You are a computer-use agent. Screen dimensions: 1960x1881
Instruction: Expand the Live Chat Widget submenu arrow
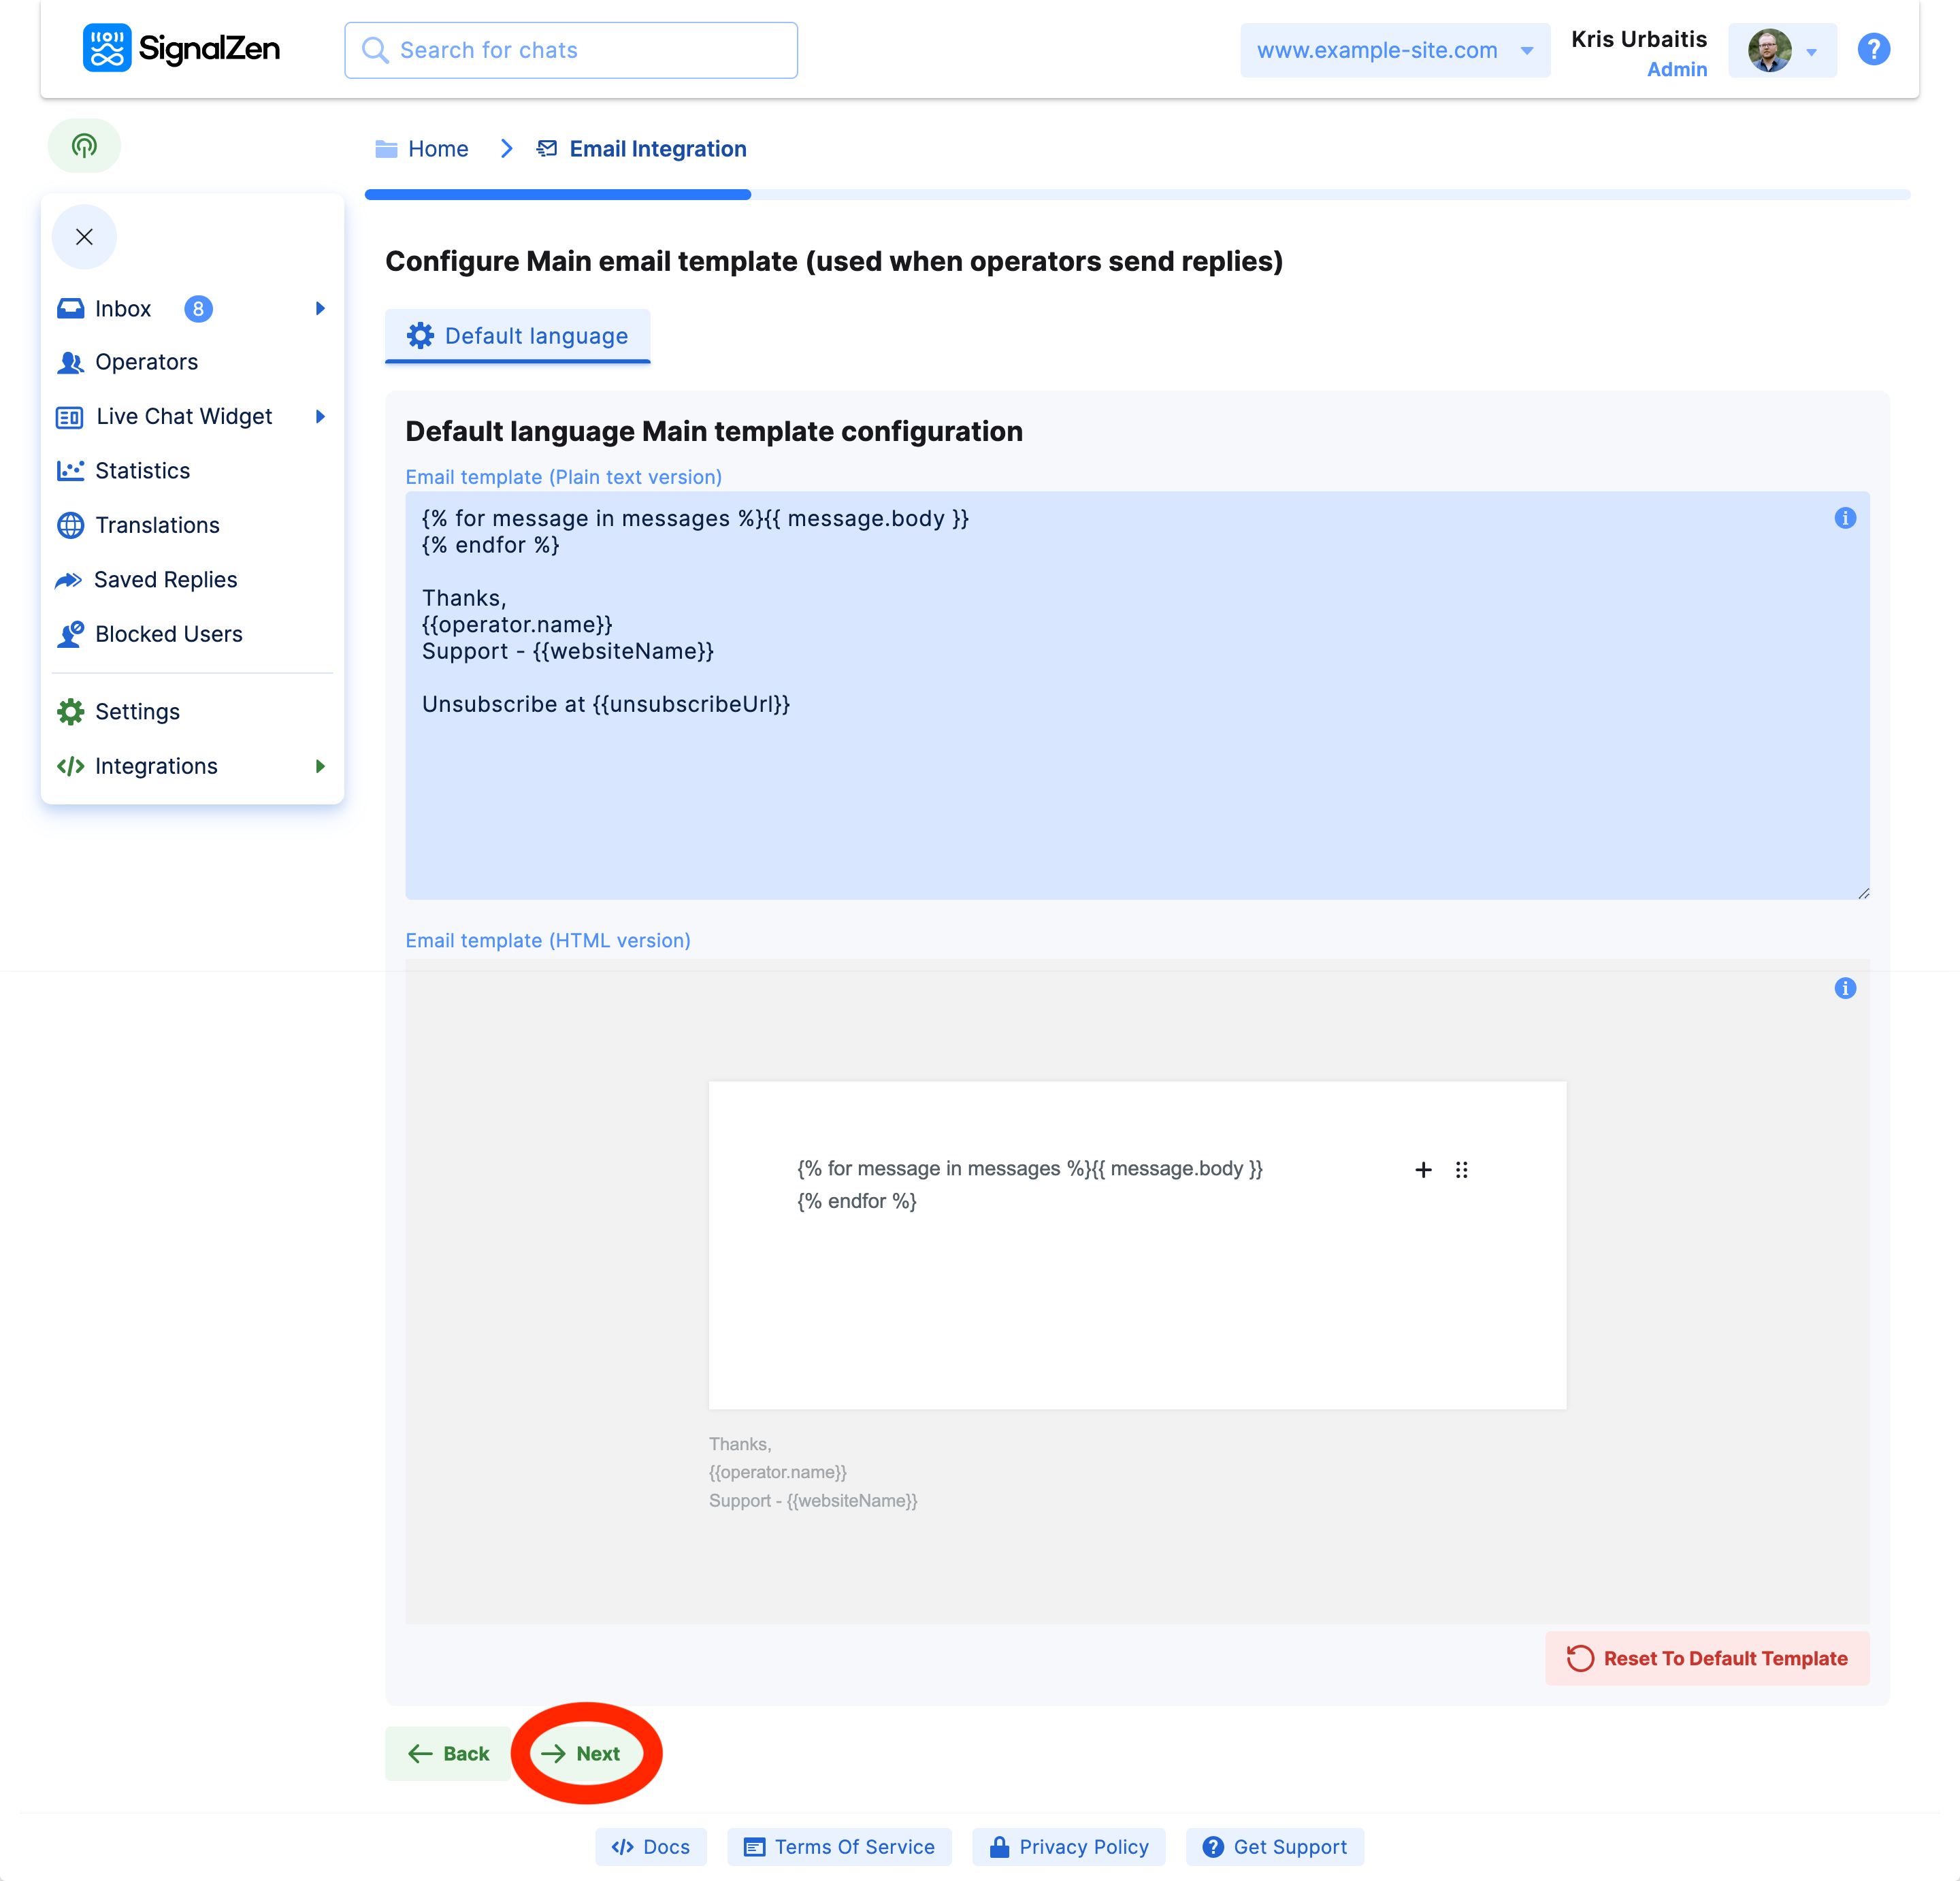(320, 416)
